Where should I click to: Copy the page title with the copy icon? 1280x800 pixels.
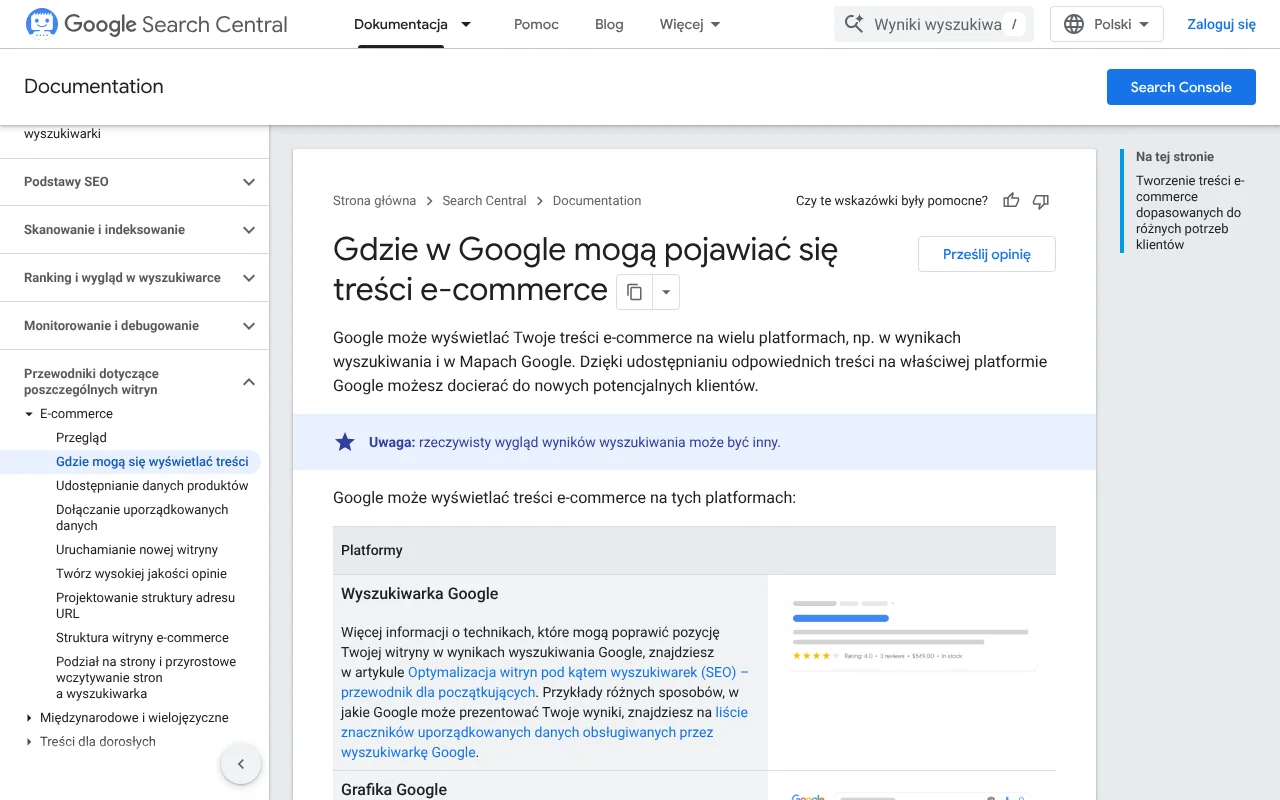634,292
